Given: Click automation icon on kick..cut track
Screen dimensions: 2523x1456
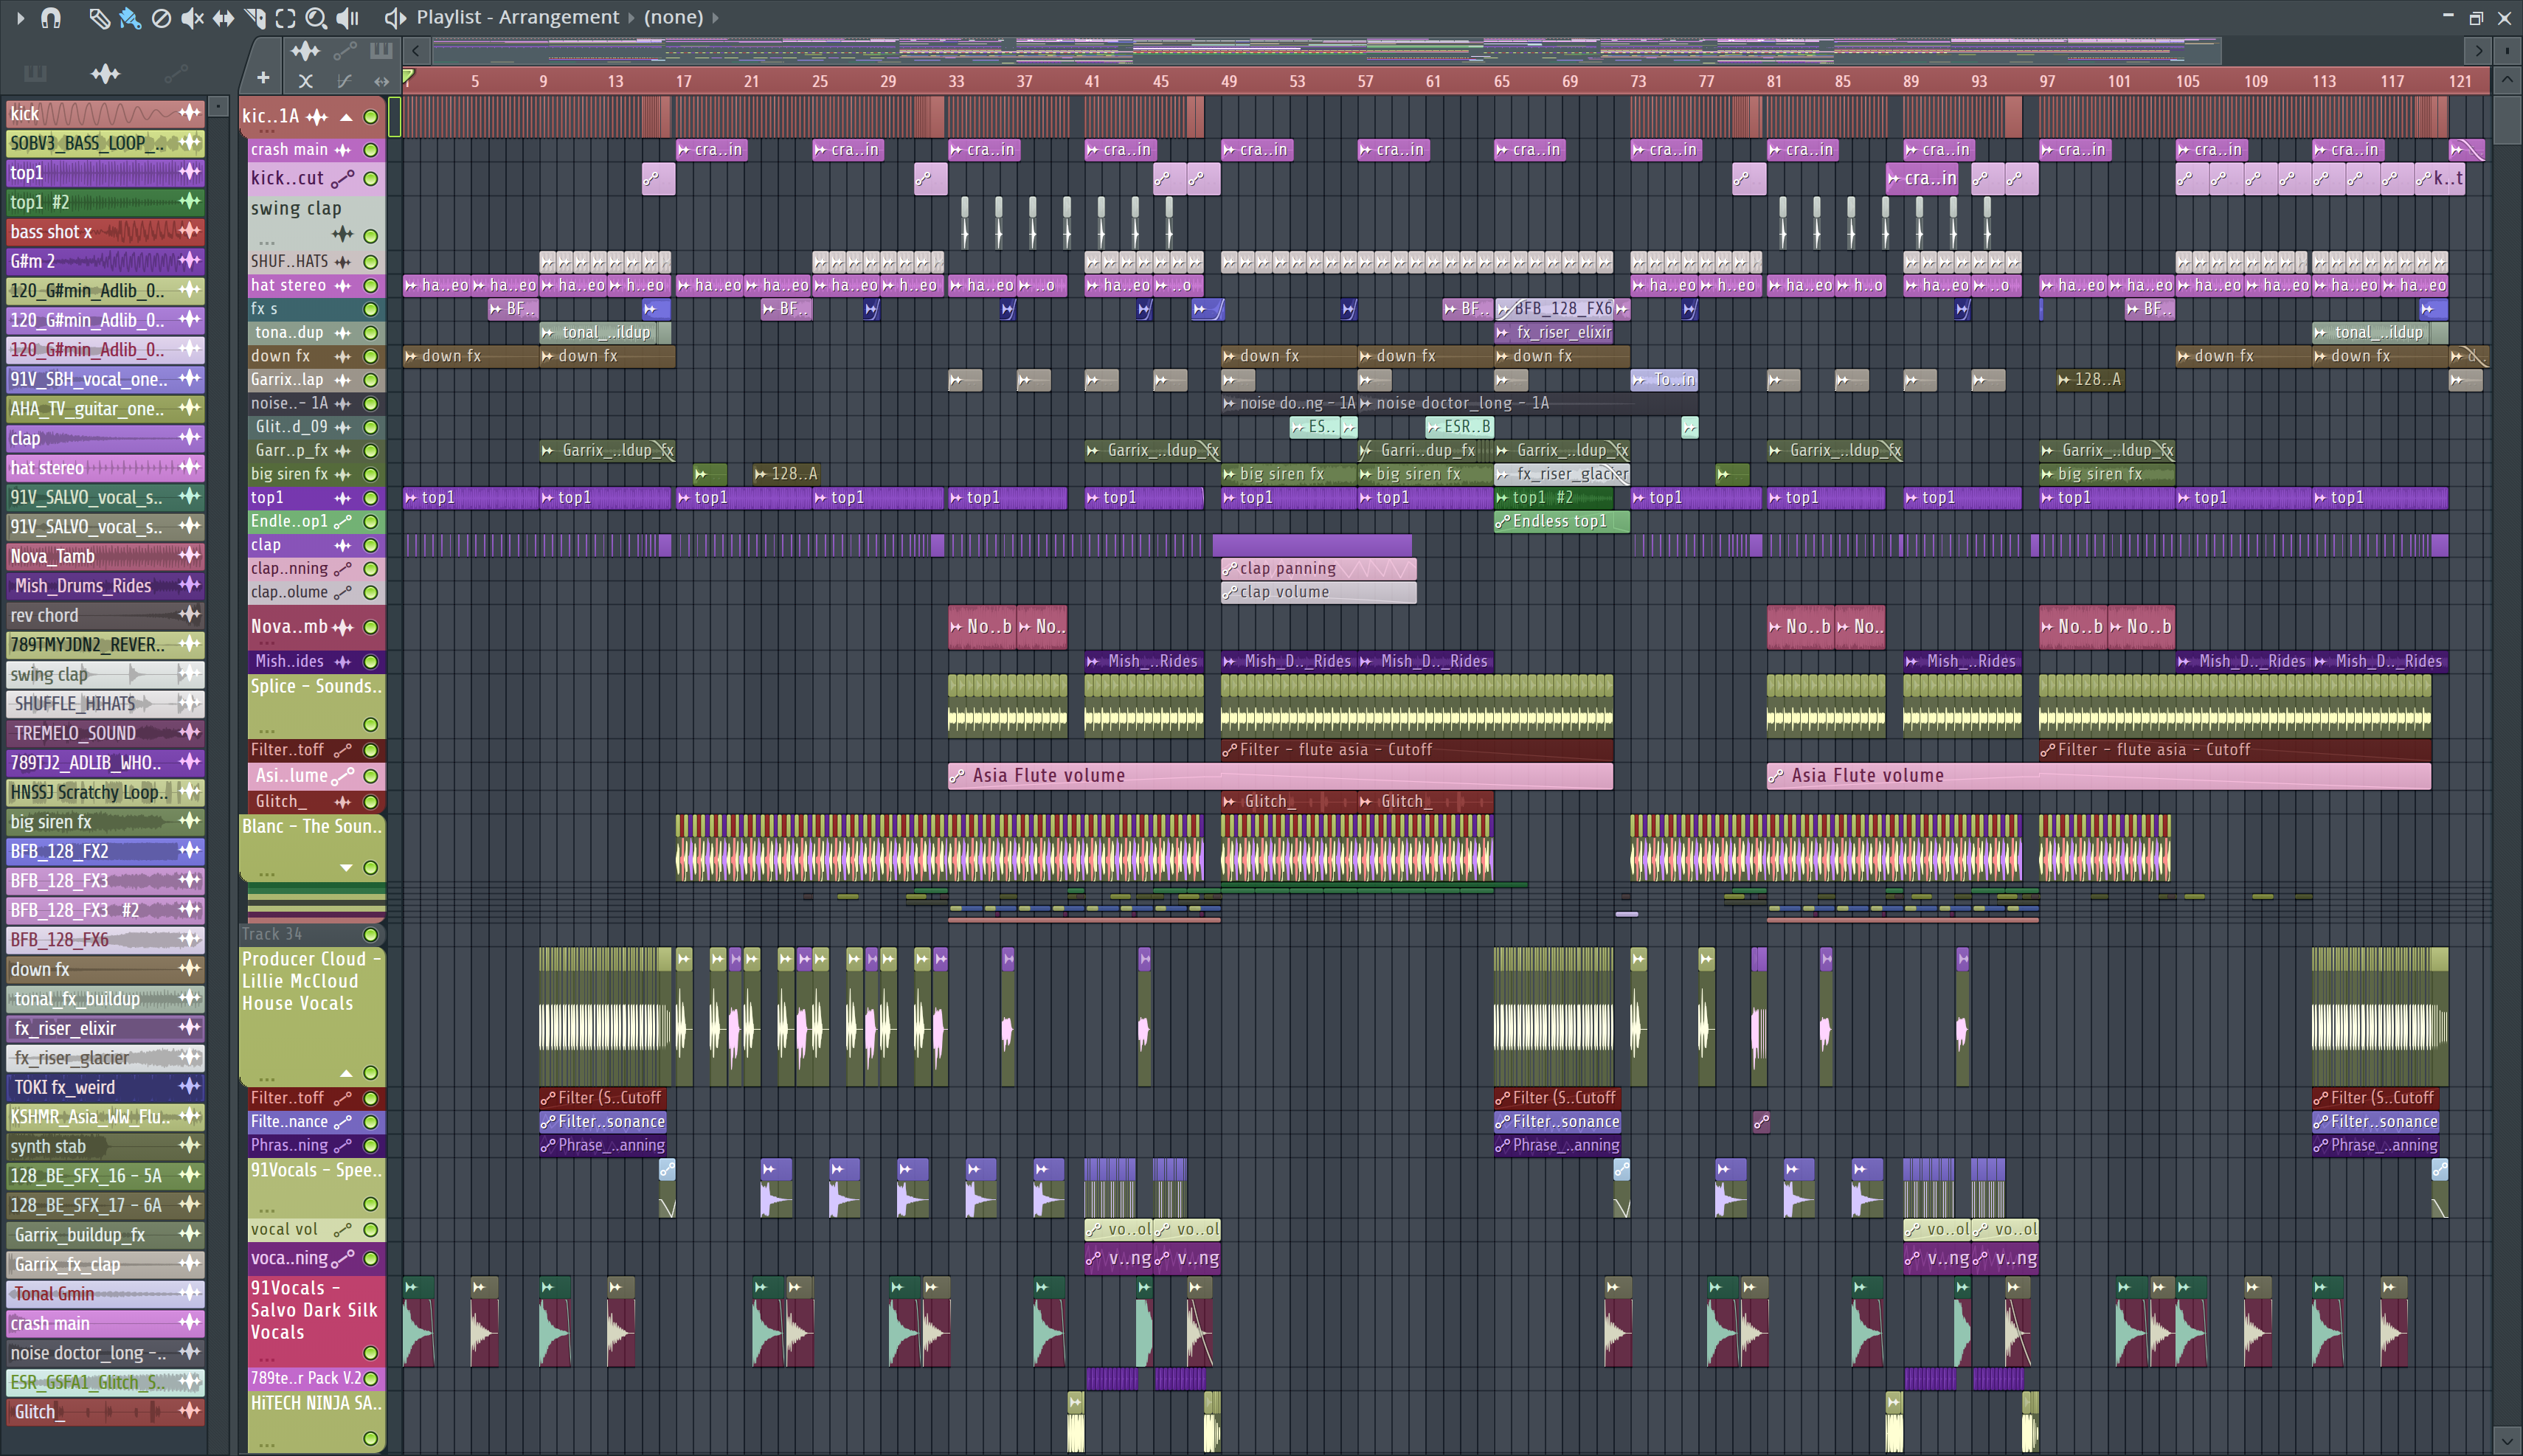Looking at the screenshot, I should [x=343, y=179].
